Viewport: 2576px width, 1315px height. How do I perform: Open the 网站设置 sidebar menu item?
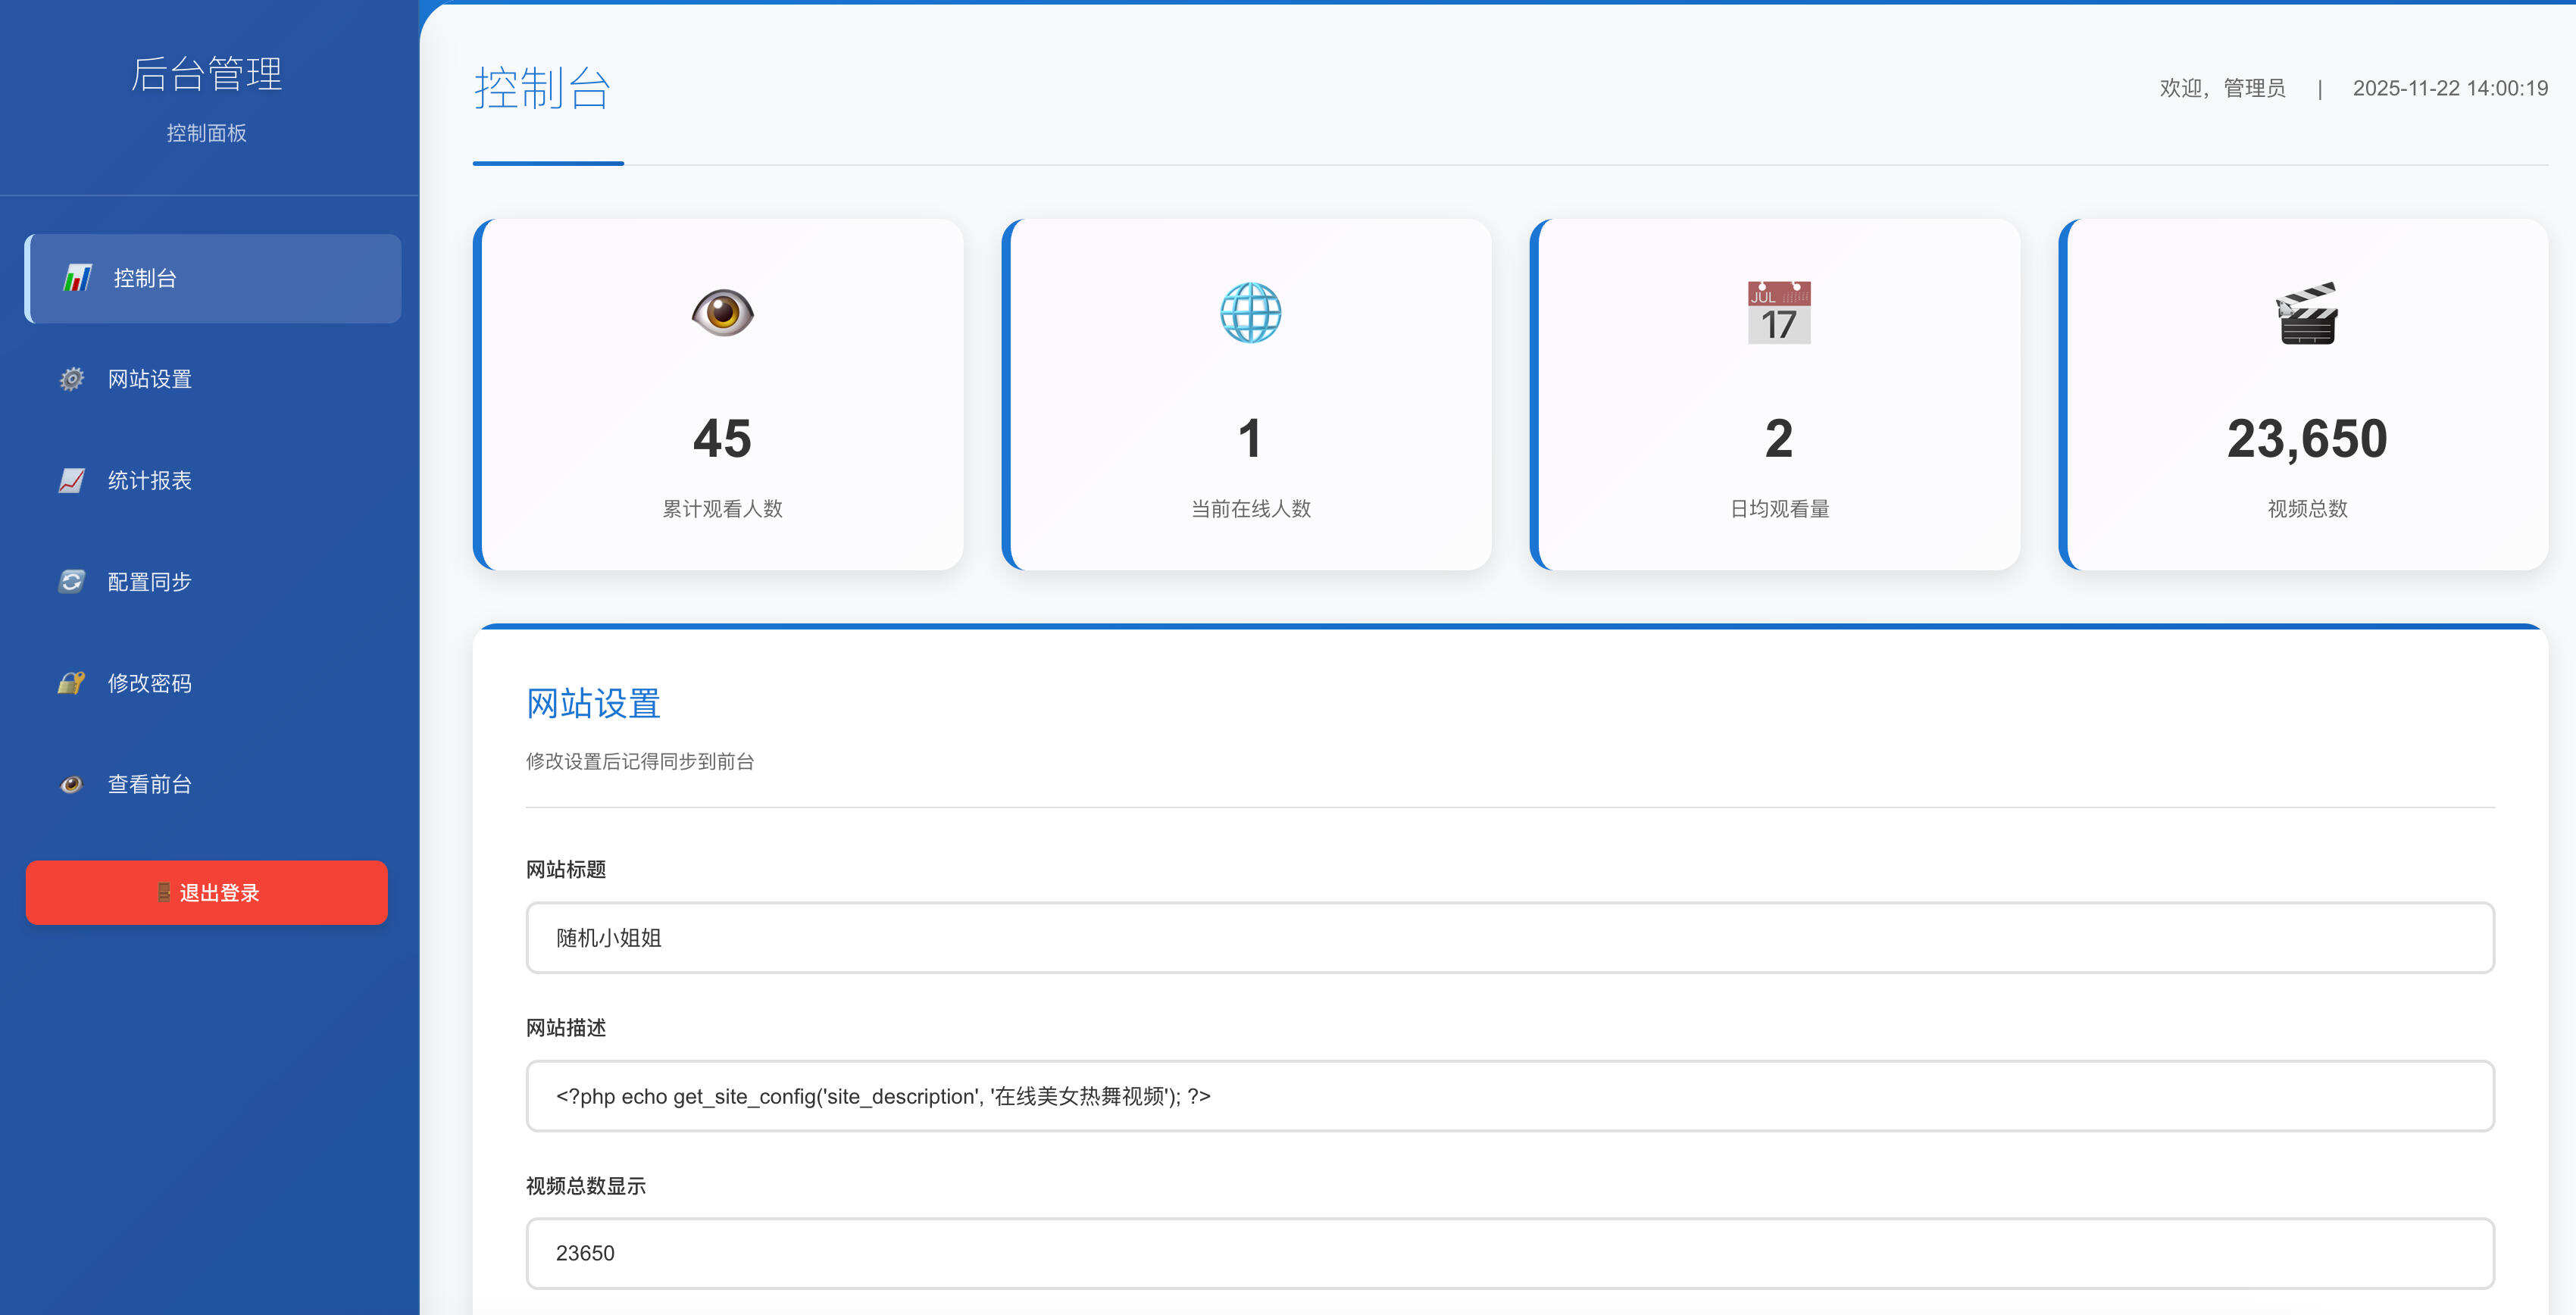[x=150, y=379]
